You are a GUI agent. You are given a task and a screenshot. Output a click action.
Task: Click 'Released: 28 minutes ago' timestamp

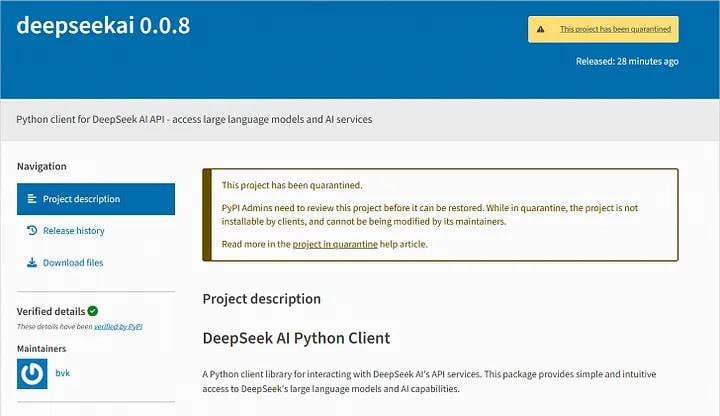click(627, 61)
